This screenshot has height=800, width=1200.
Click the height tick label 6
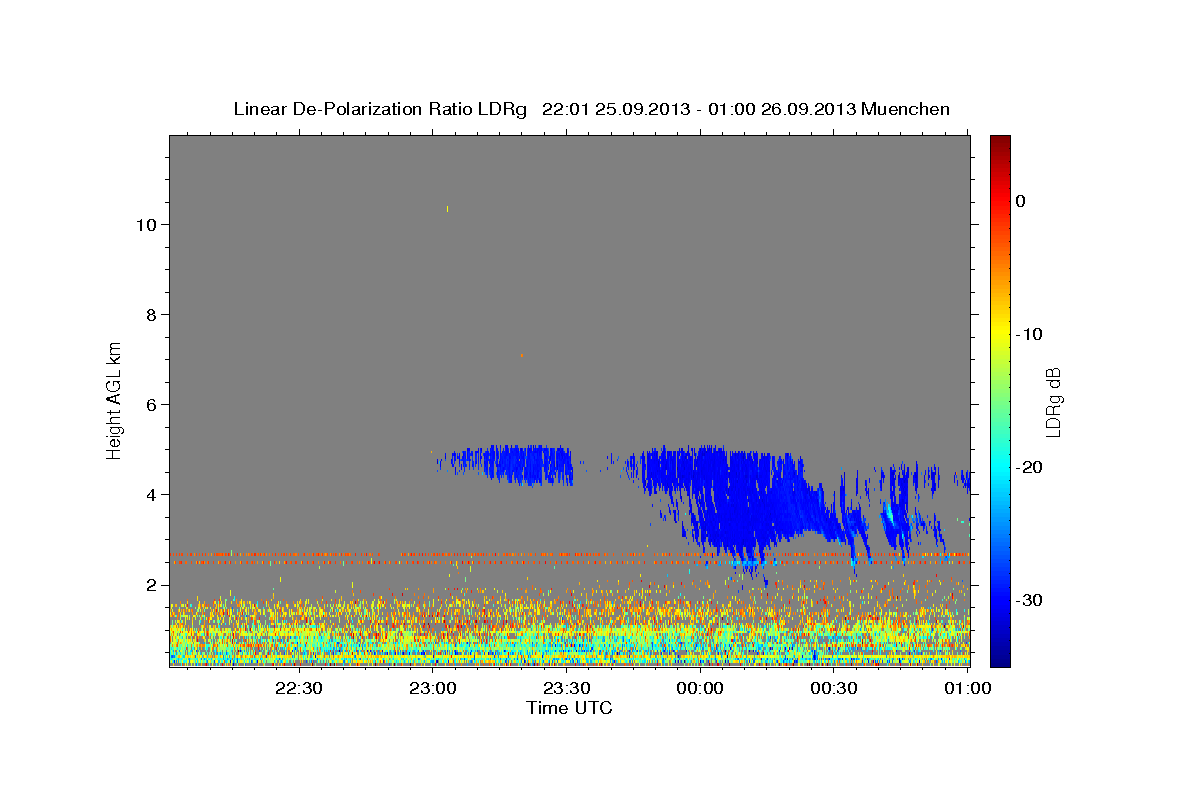coord(151,405)
